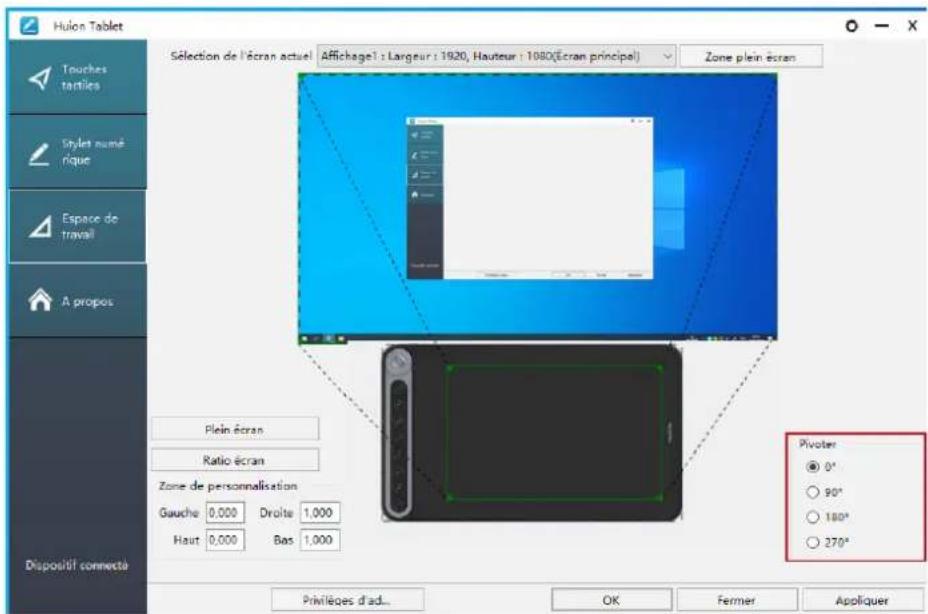Screen dimensions: 928x614
Task: Click the Appliquer button
Action: click(862, 600)
